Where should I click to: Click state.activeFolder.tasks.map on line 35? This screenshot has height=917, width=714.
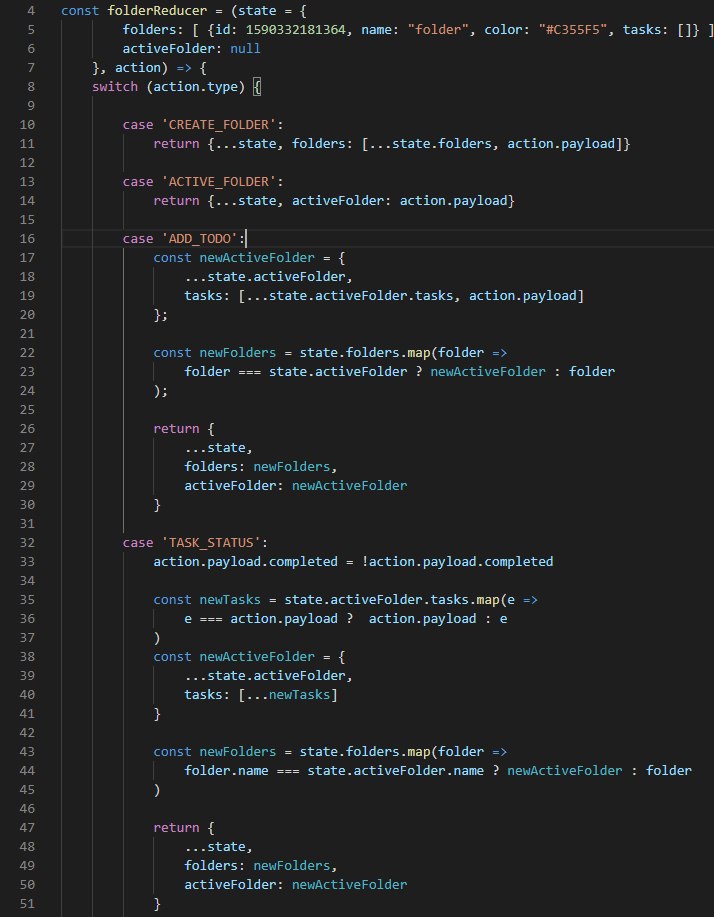click(392, 599)
